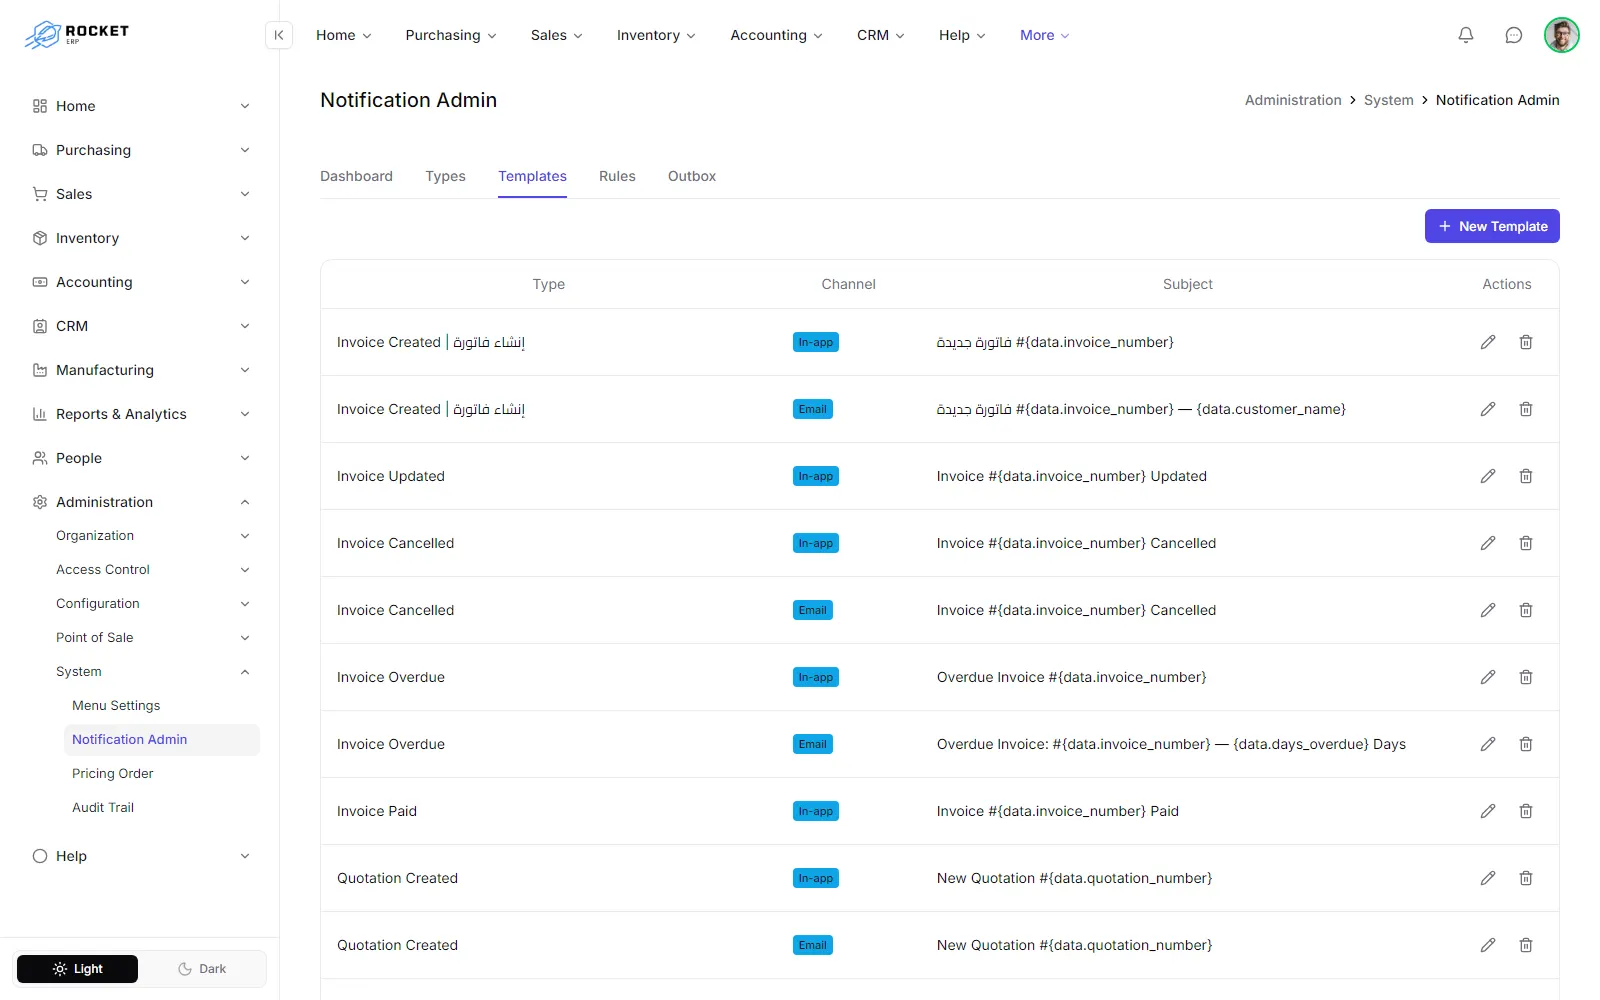Go to Administration breadcrumb link
Viewport: 1600px width, 1000px height.
(x=1293, y=100)
